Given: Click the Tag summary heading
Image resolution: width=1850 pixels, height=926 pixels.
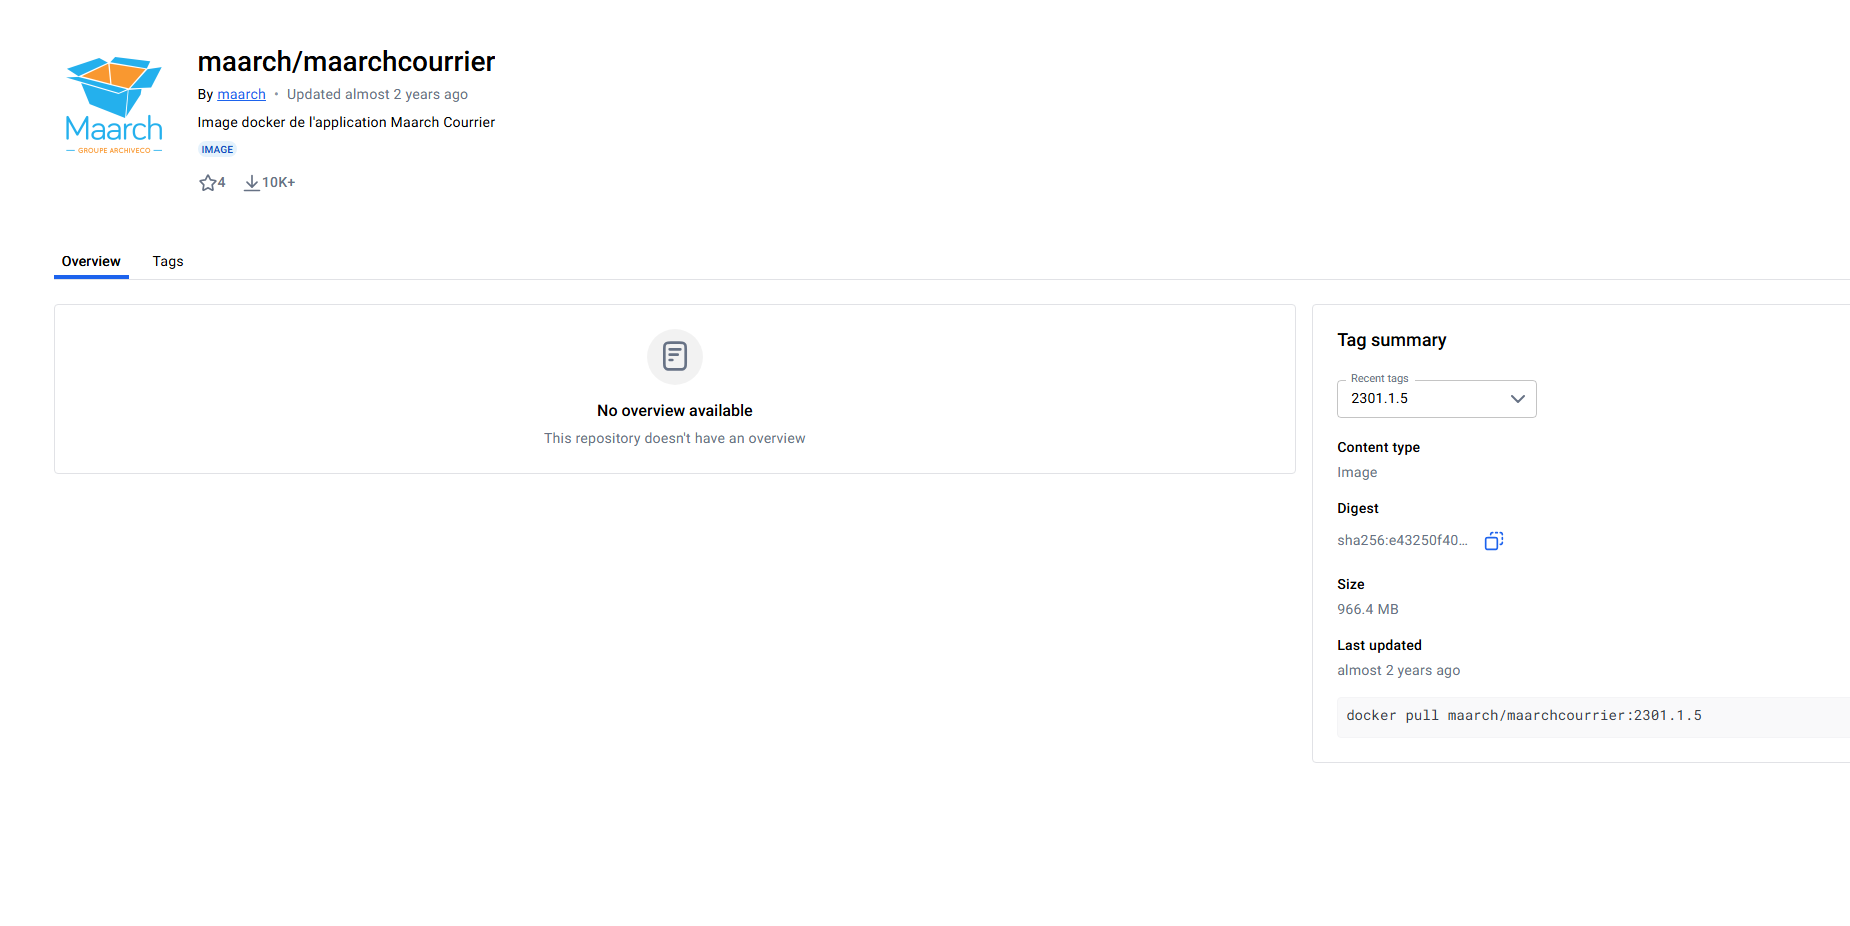Looking at the screenshot, I should 1391,340.
